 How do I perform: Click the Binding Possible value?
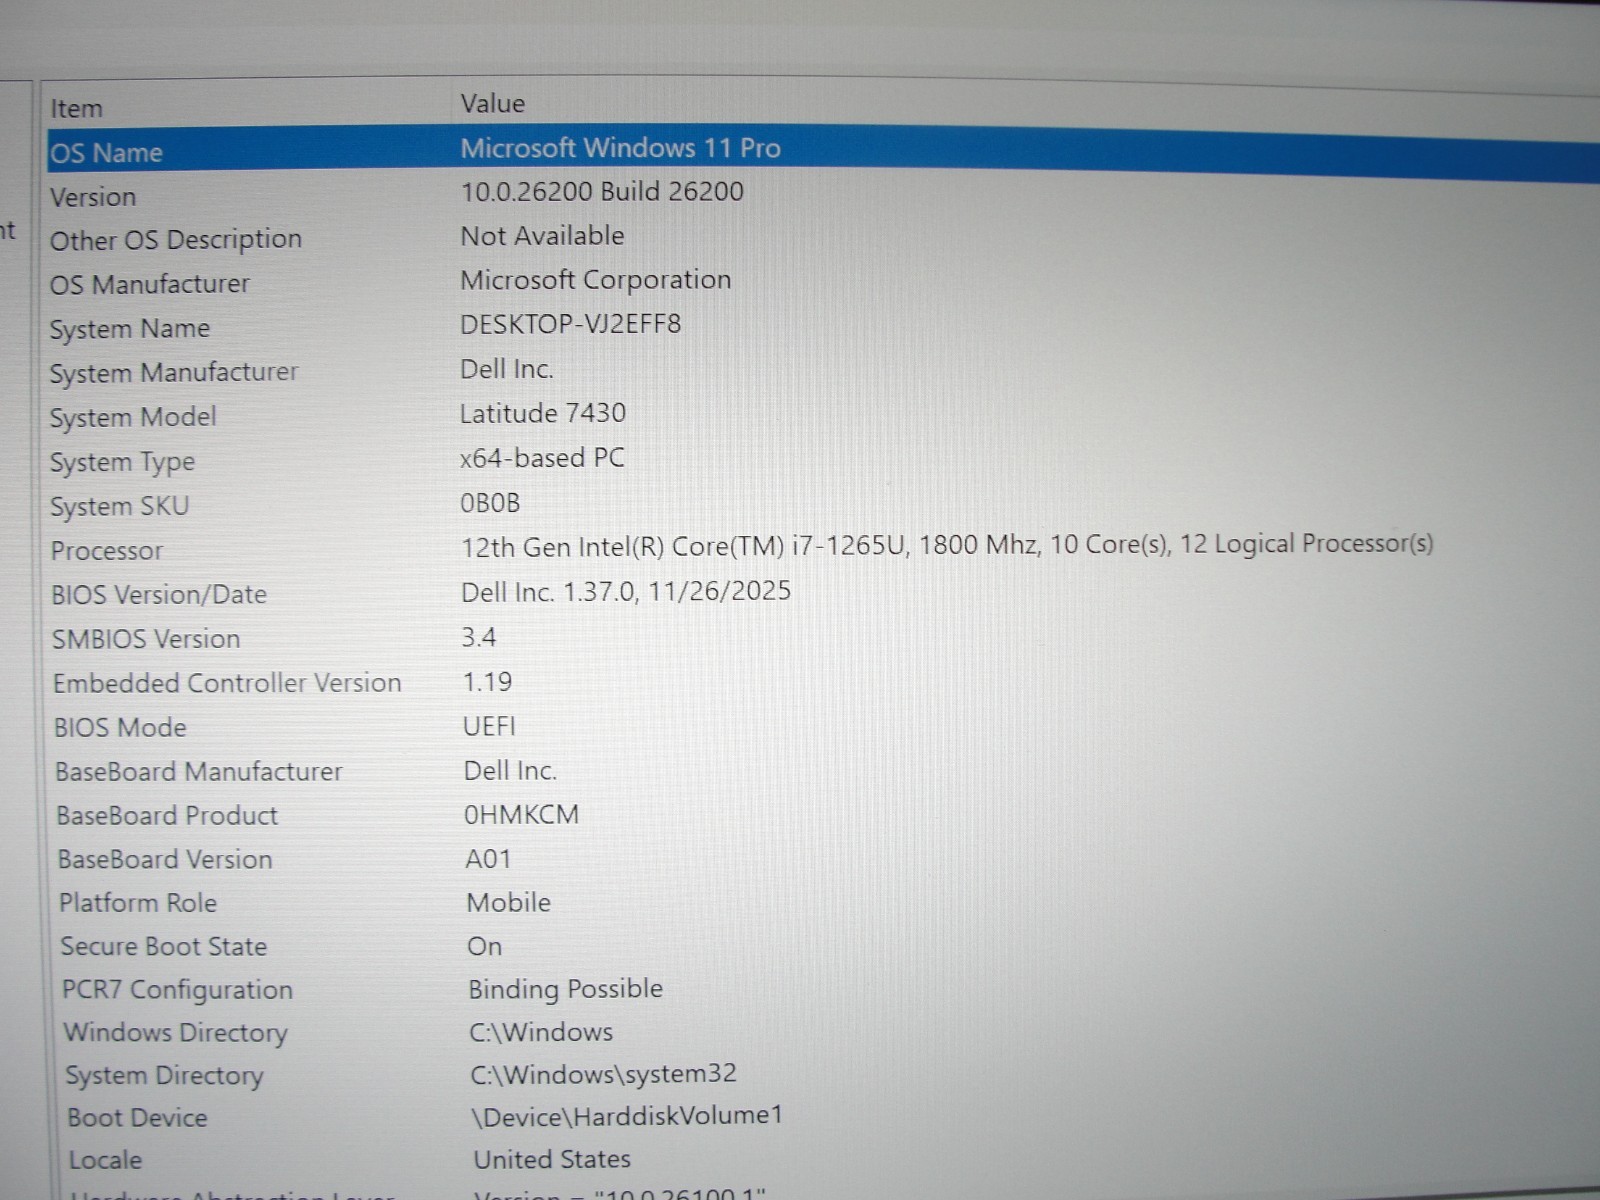[x=566, y=989]
